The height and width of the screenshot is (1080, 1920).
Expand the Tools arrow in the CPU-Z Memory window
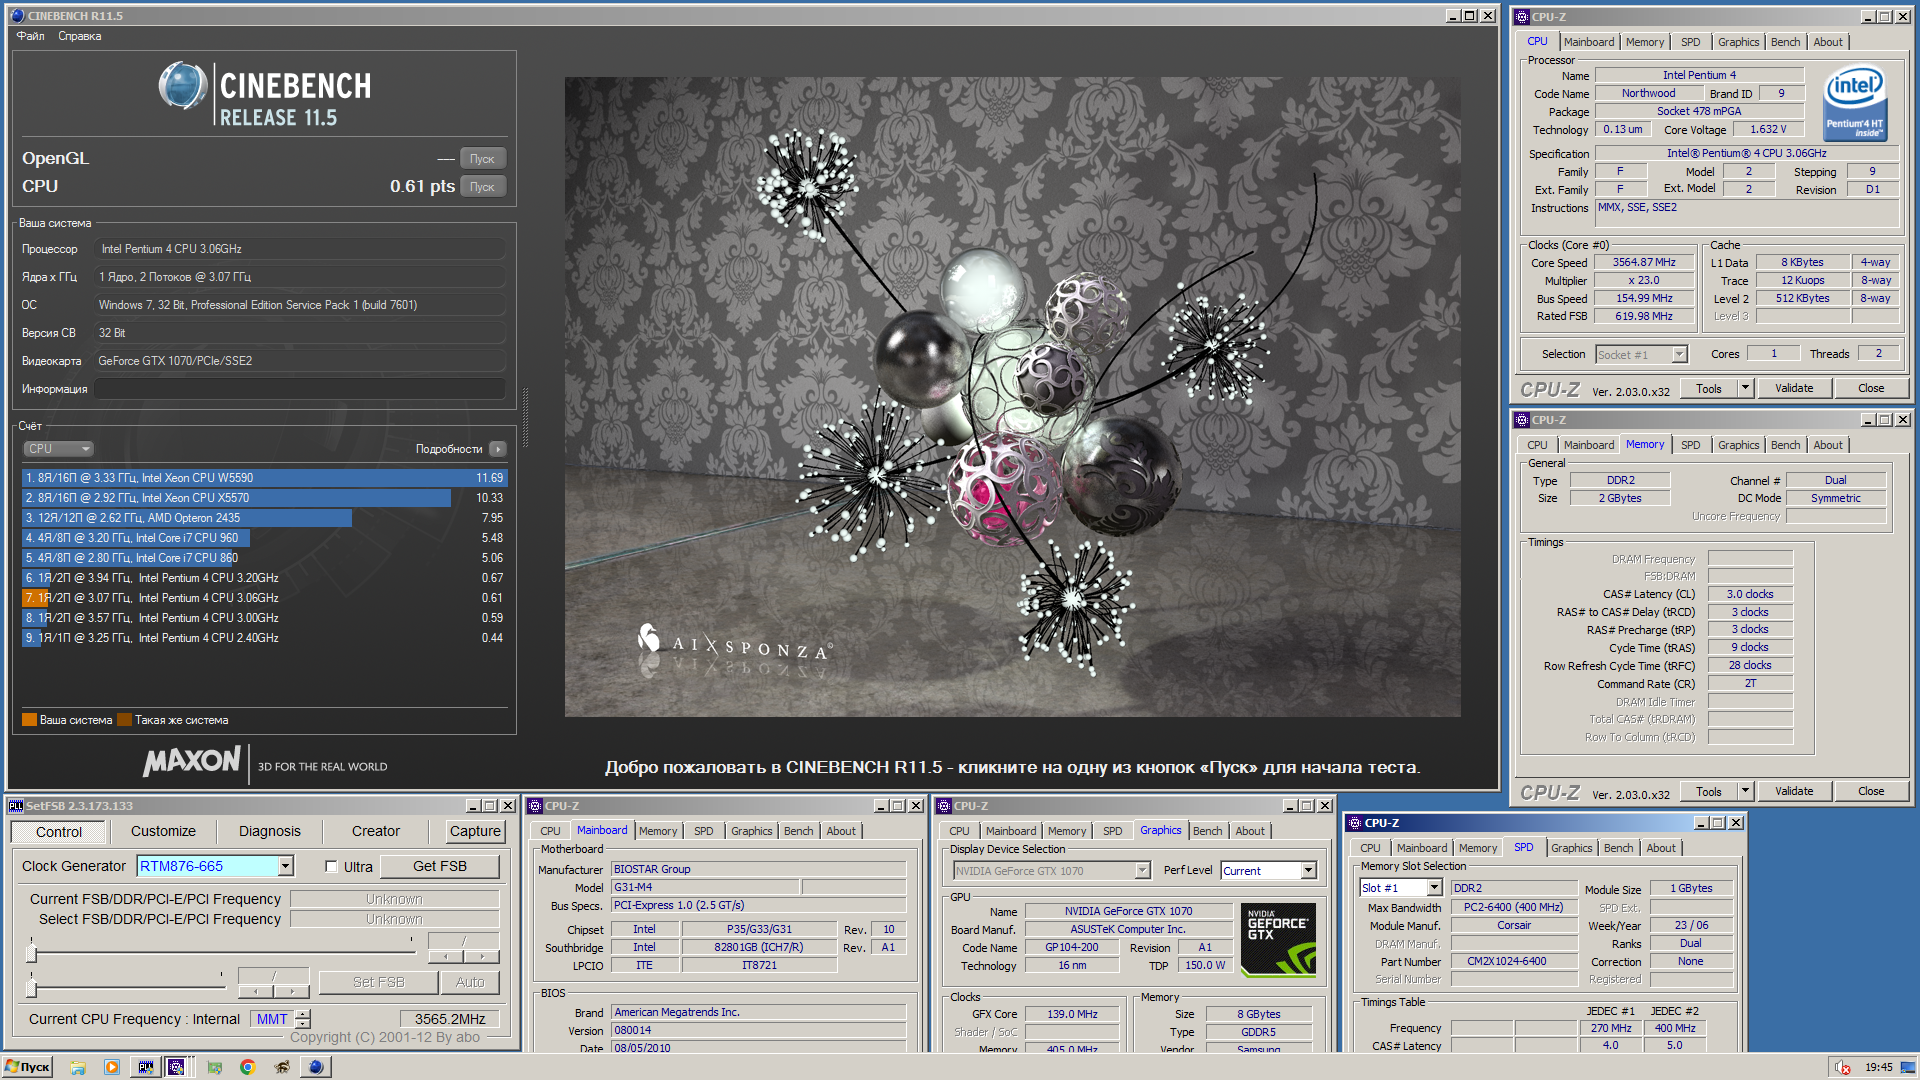pos(1745,791)
